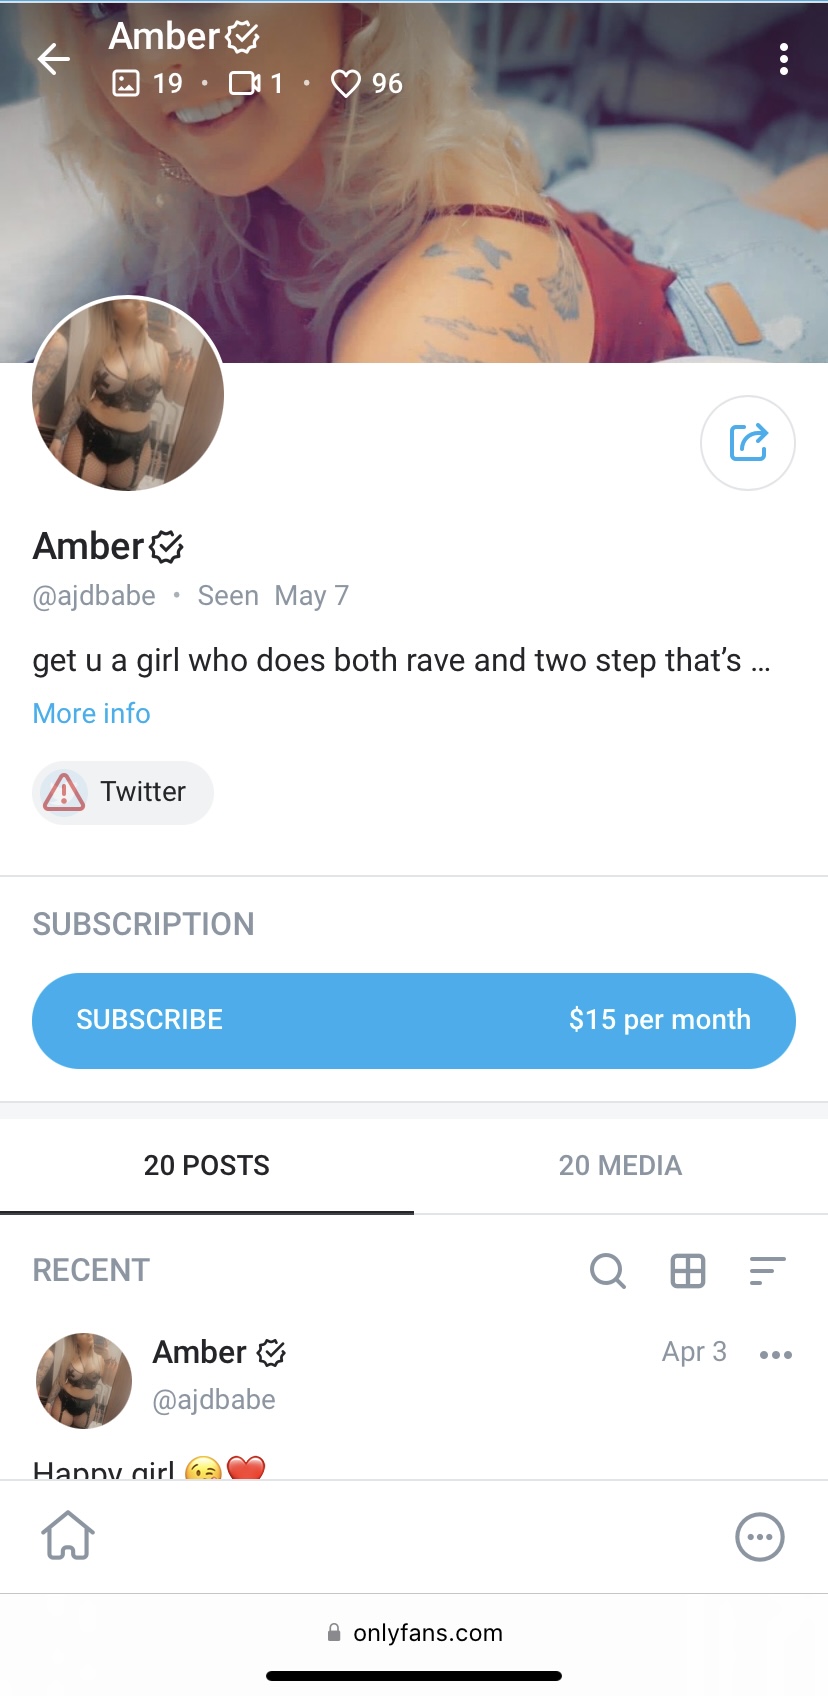Open the header three-dot options menu
Image resolution: width=828 pixels, height=1696 pixels.
coord(784,60)
